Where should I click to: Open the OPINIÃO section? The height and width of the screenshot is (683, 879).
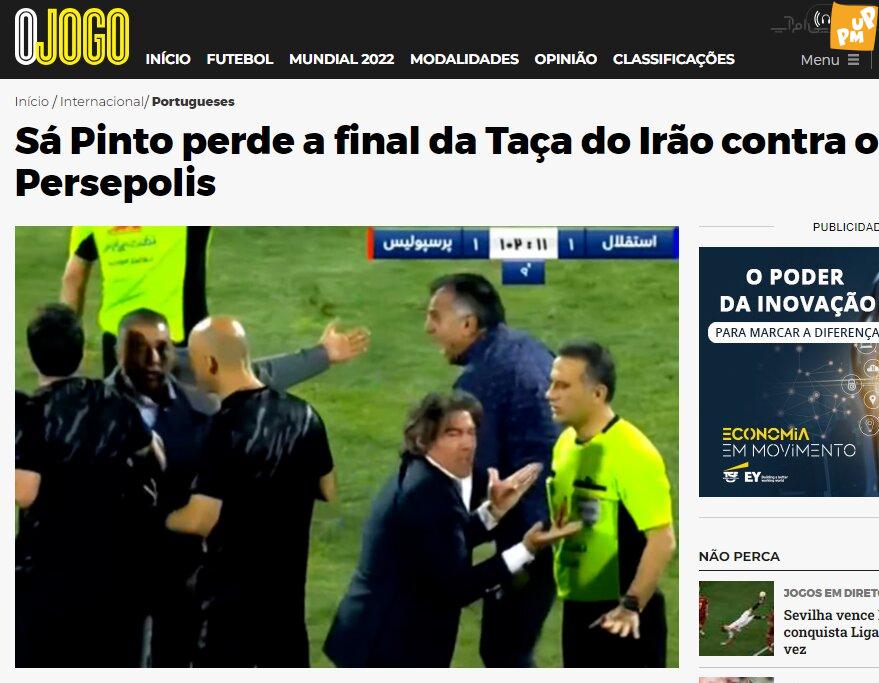[x=566, y=59]
